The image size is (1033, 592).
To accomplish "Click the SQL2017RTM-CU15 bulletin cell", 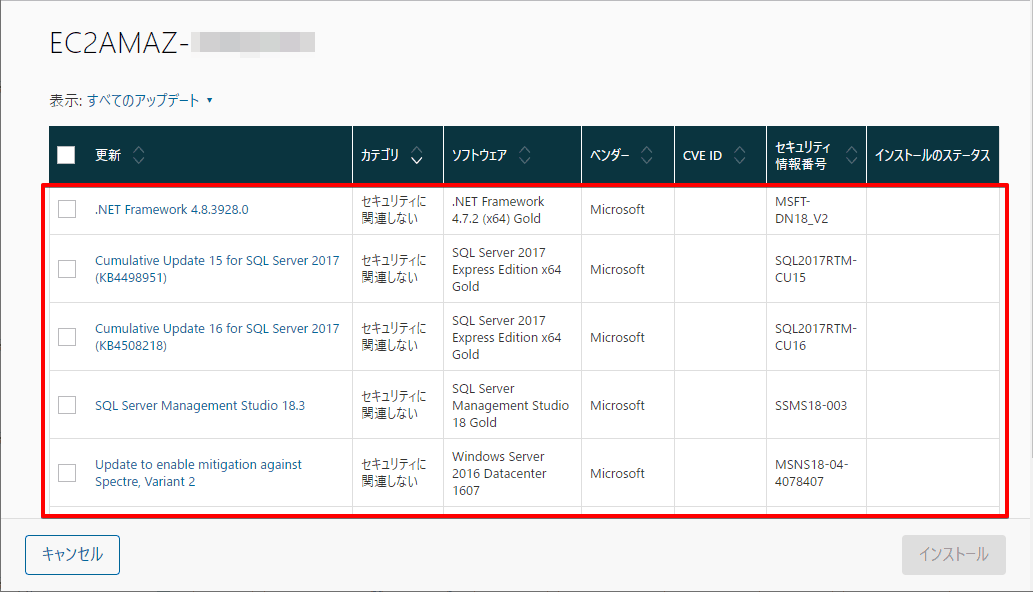I will 816,269.
